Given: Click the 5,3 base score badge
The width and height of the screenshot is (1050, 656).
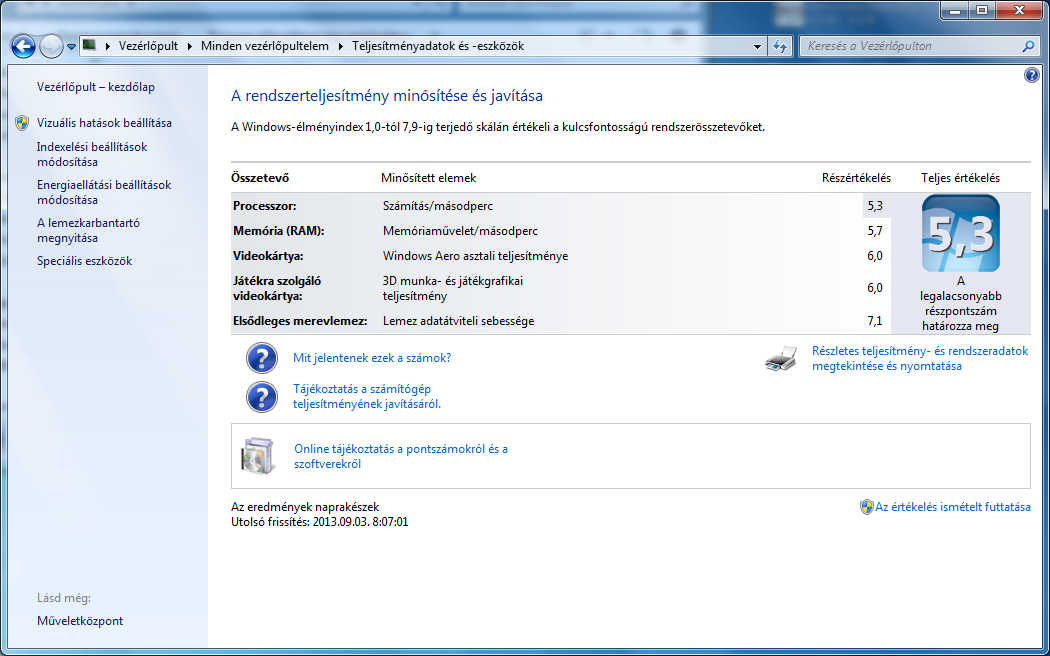Looking at the screenshot, I should click(x=960, y=233).
